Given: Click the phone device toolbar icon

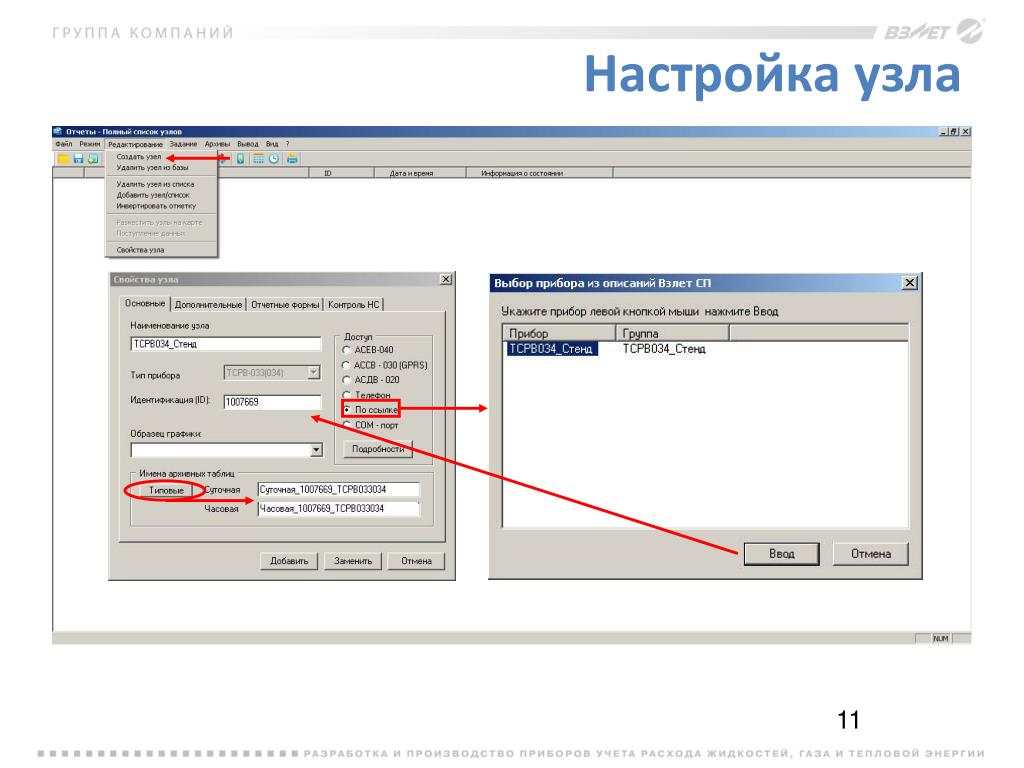Looking at the screenshot, I should tap(240, 159).
